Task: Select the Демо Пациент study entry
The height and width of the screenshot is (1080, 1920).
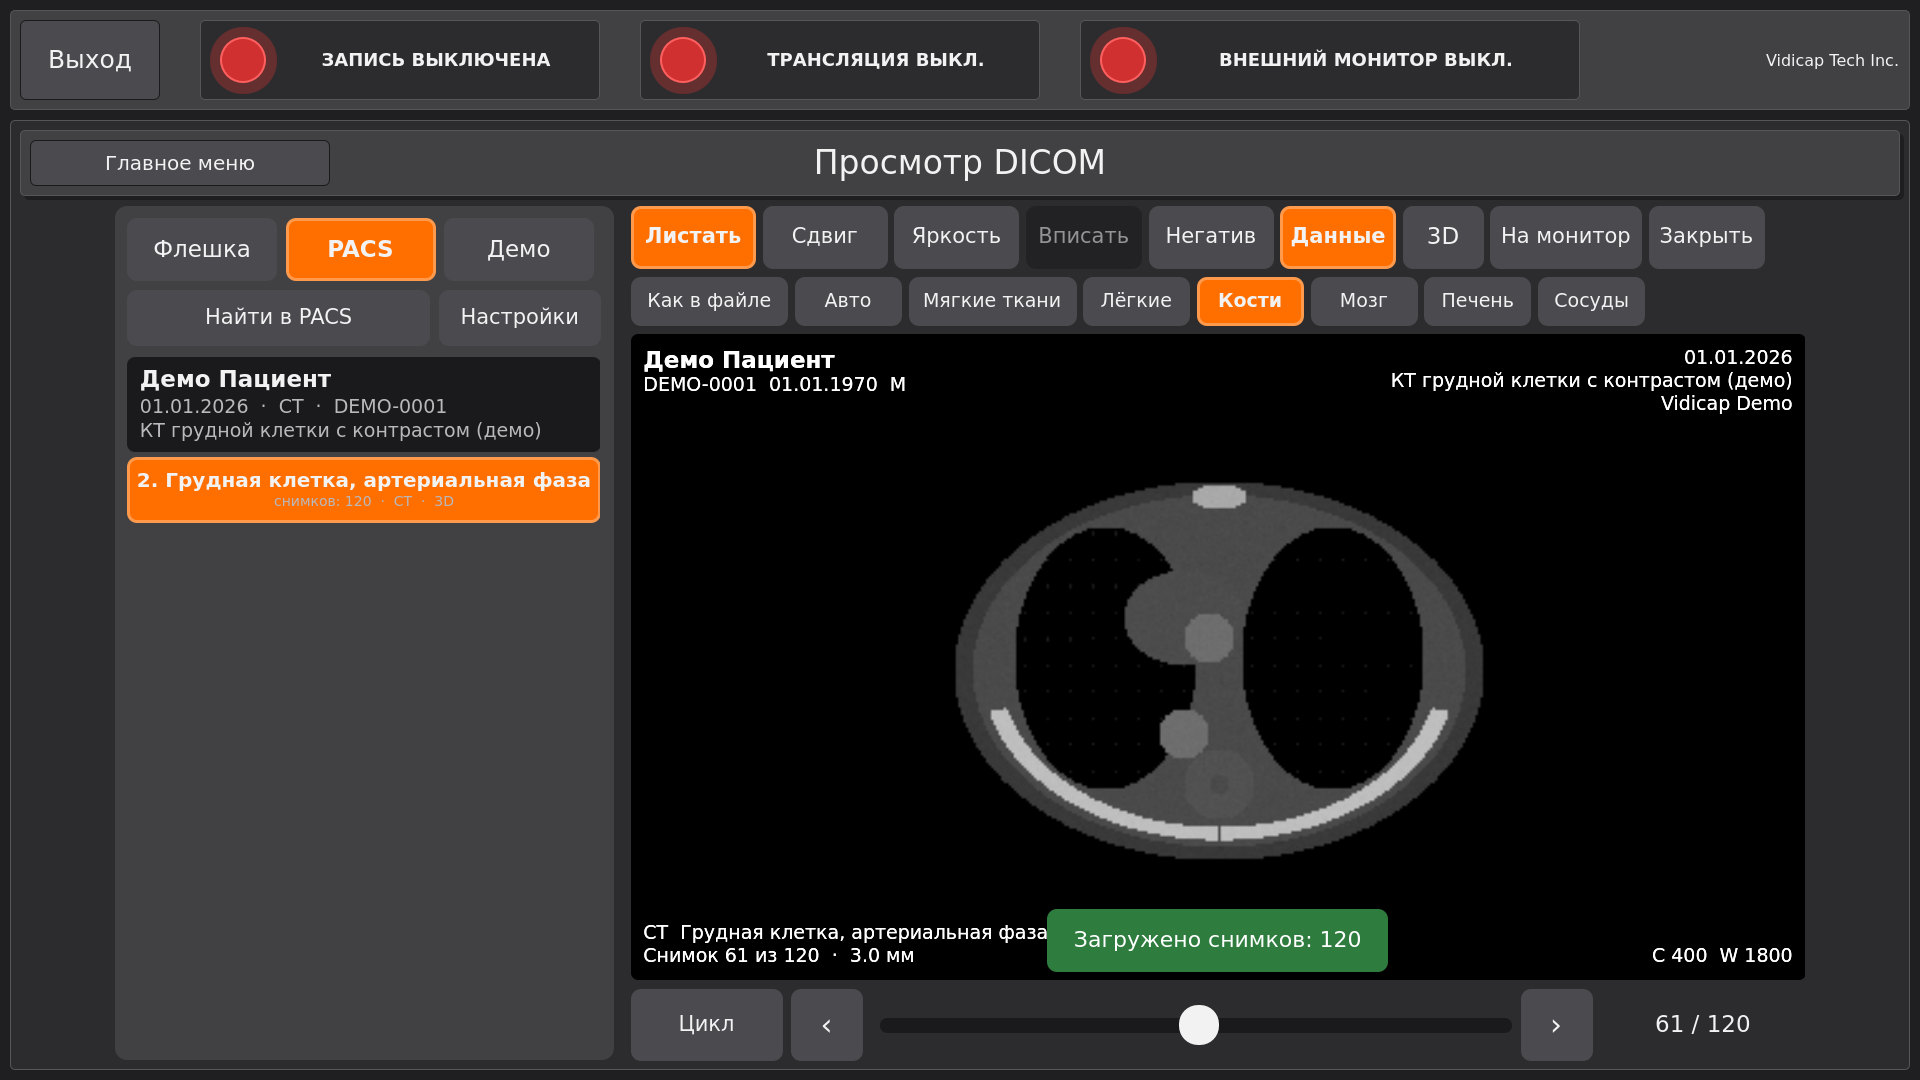Action: 364,404
